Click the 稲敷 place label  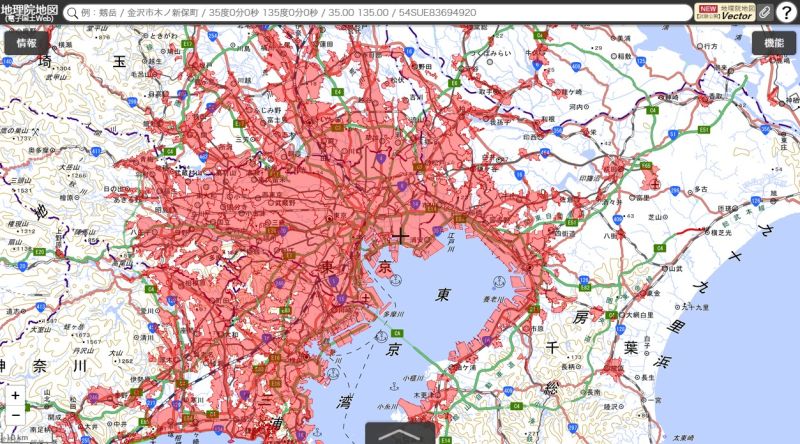tap(624, 57)
